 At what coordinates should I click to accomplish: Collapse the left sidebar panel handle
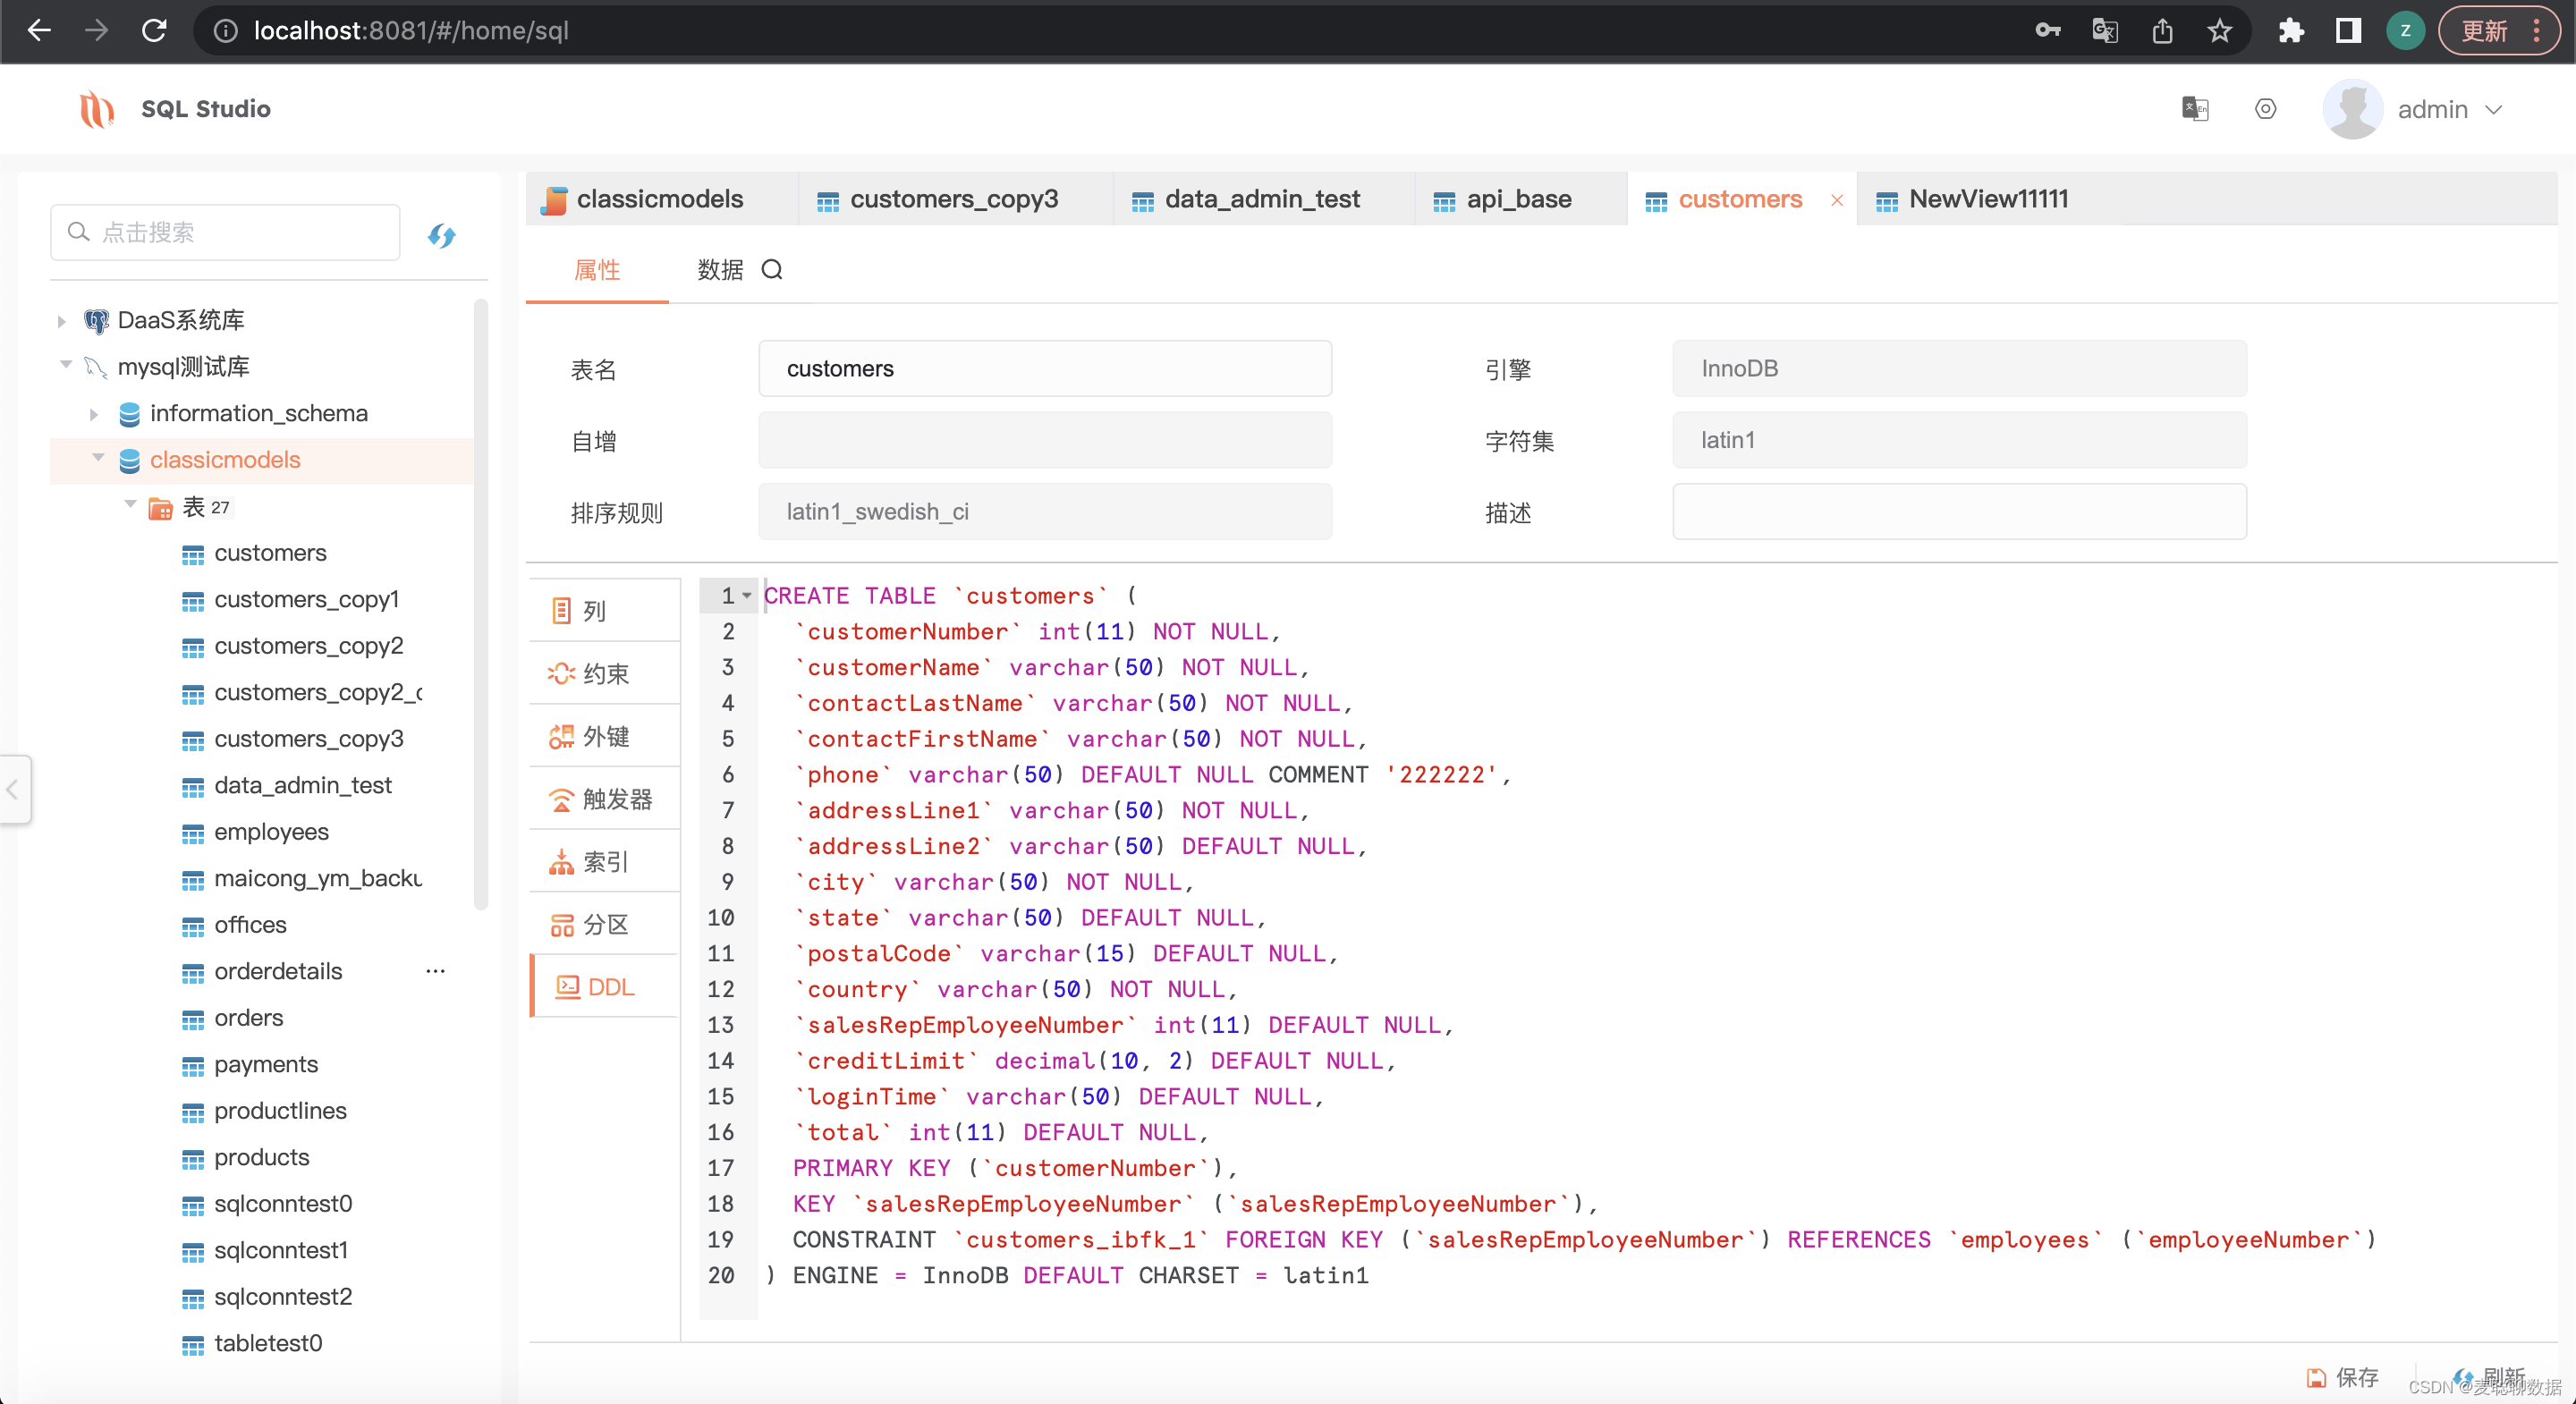point(14,789)
